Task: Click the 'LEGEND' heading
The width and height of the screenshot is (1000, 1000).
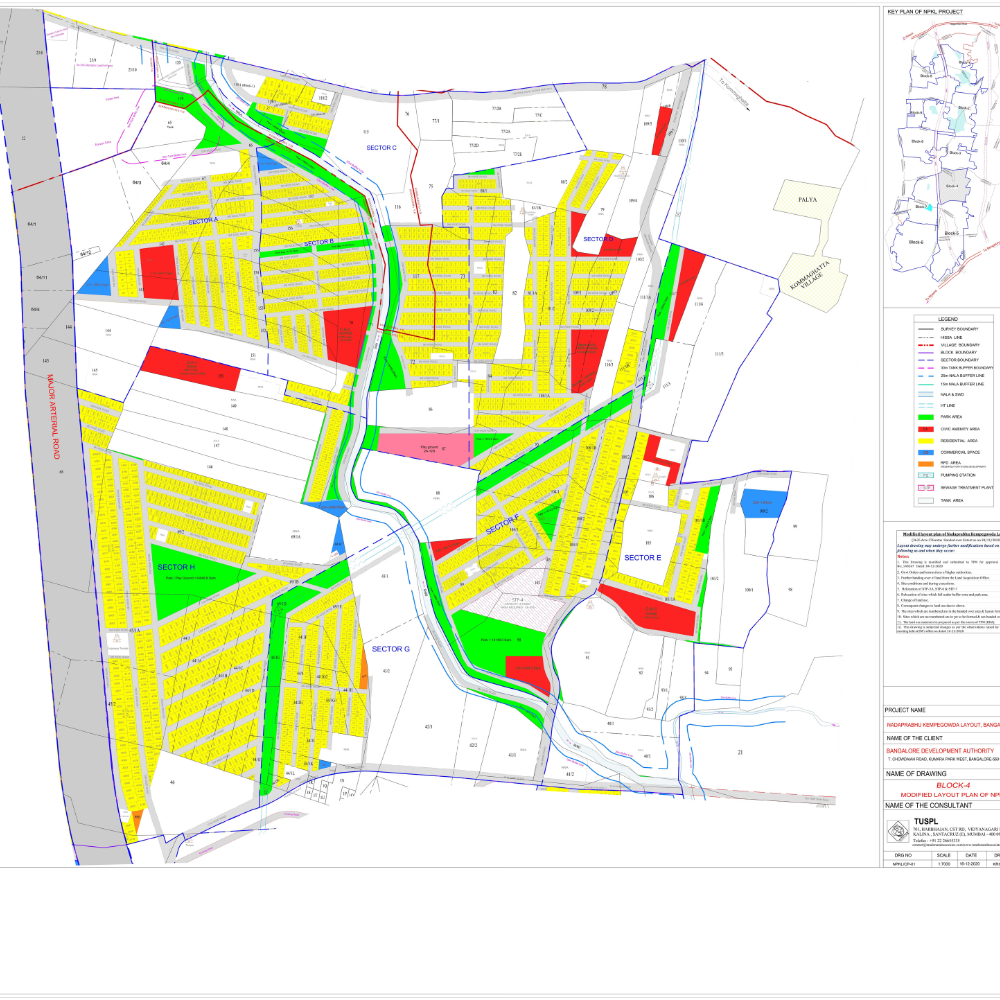Action: (948, 319)
